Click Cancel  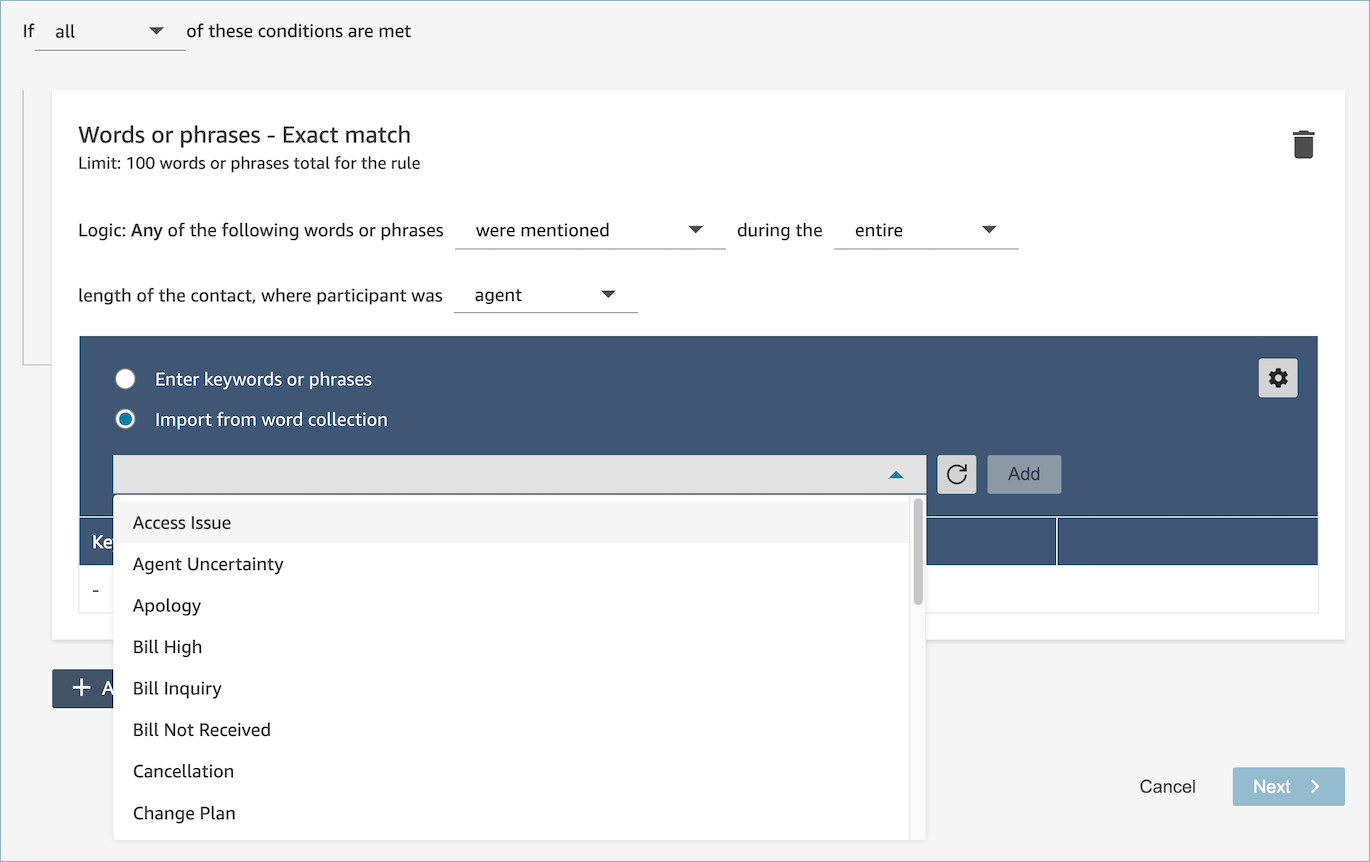click(x=1167, y=787)
